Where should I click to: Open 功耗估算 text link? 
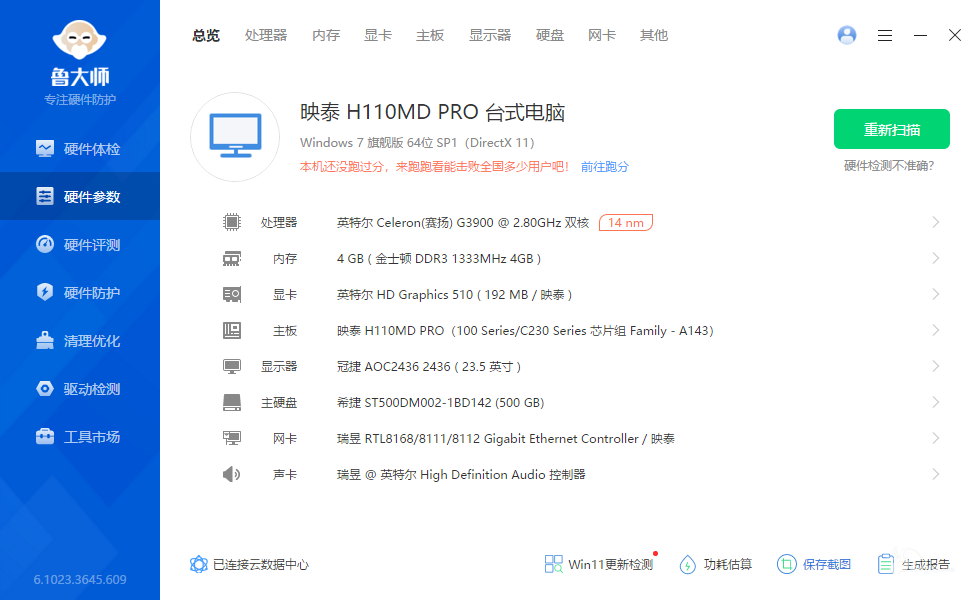[x=728, y=564]
